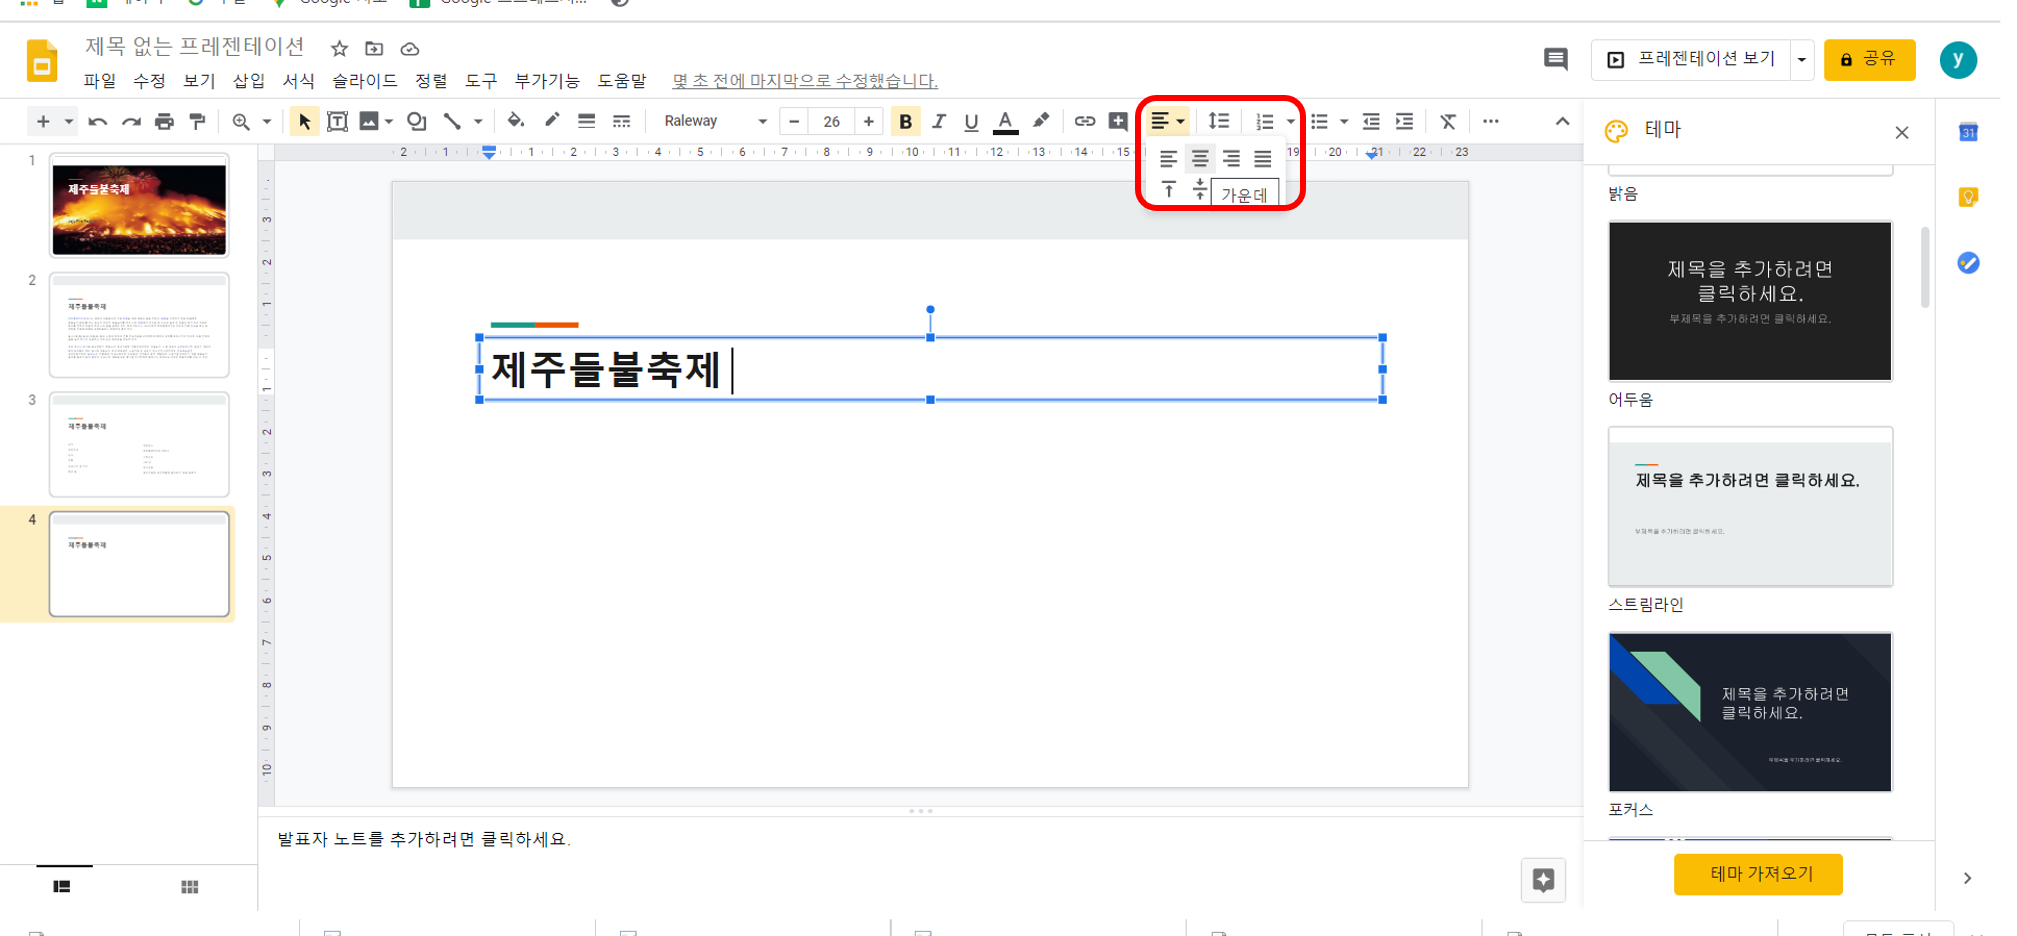2017x936 pixels.
Task: Select the Paint format roller icon
Action: pyautogui.click(x=198, y=121)
